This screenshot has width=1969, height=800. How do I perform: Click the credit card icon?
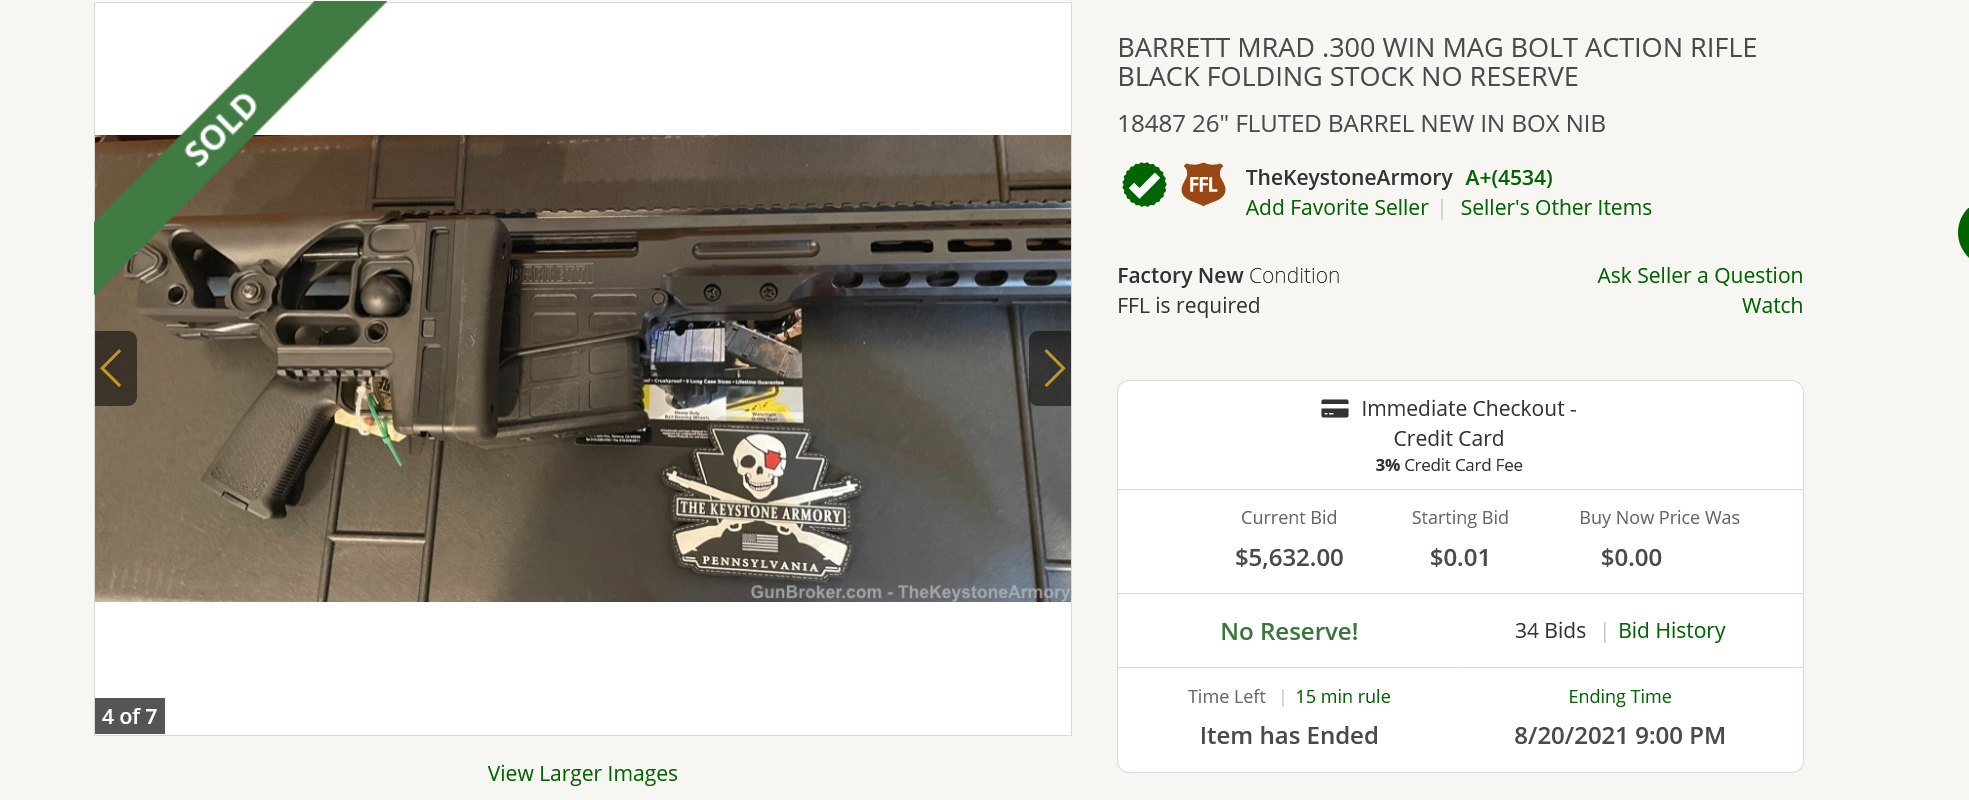1334,409
